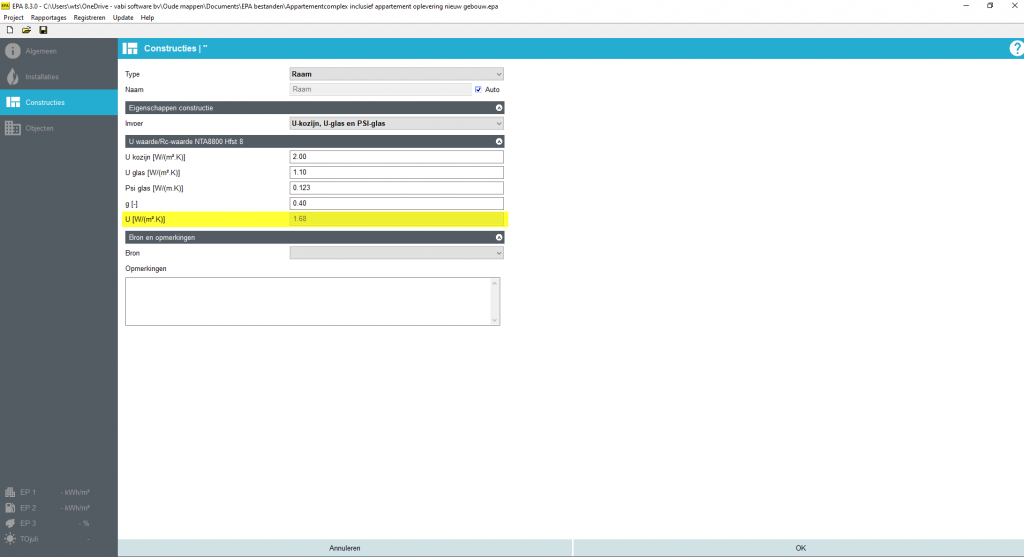Toggle the Auto checkbox next to Naam
Screen dimensions: 1024x557
click(478, 89)
